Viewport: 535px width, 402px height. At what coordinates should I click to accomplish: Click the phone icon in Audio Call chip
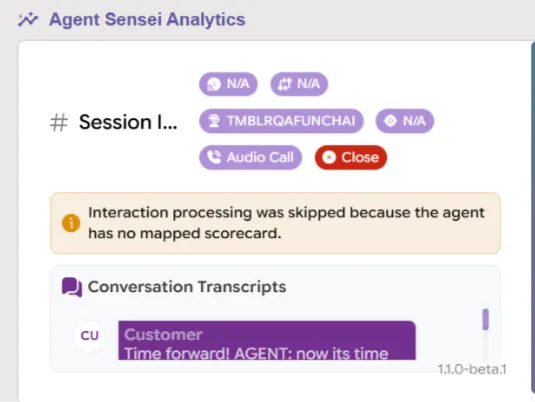(x=214, y=157)
